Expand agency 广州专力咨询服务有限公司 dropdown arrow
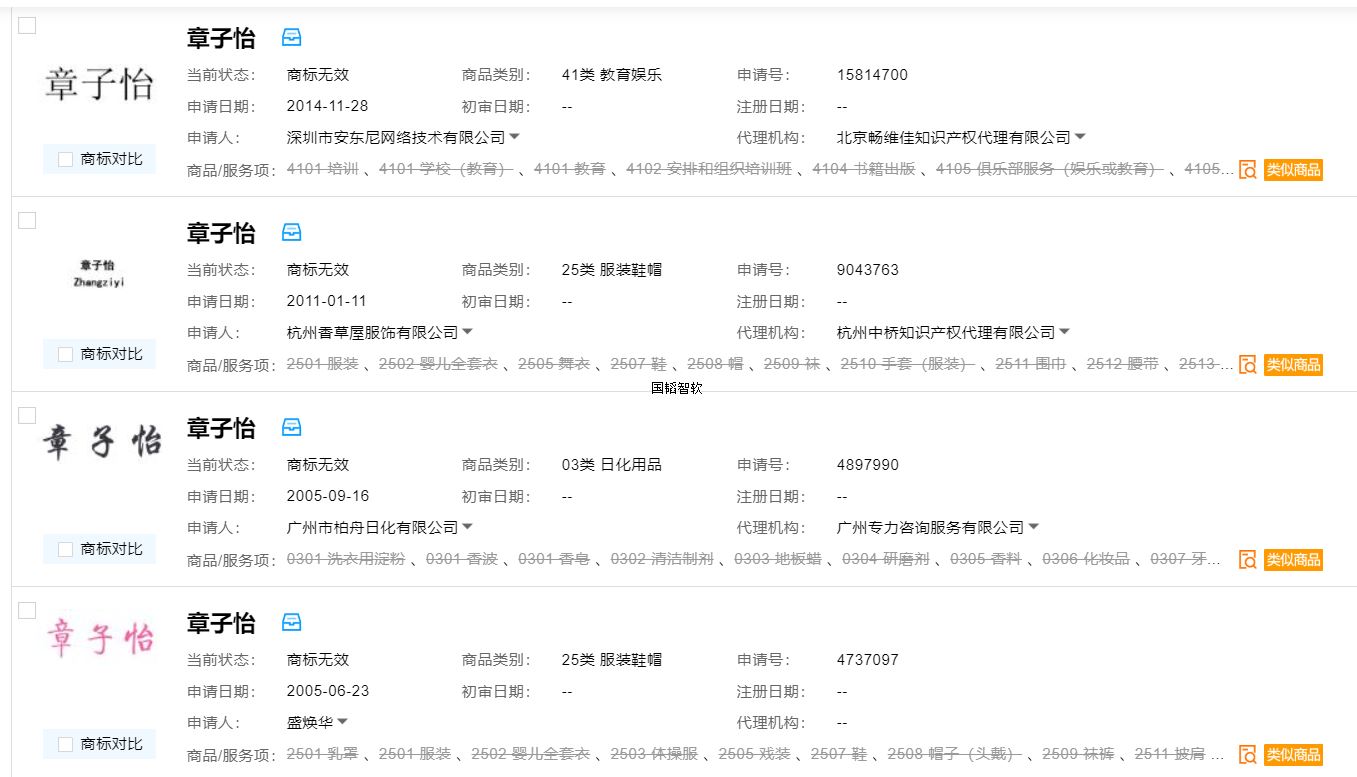The image size is (1357, 777). click(x=1033, y=527)
